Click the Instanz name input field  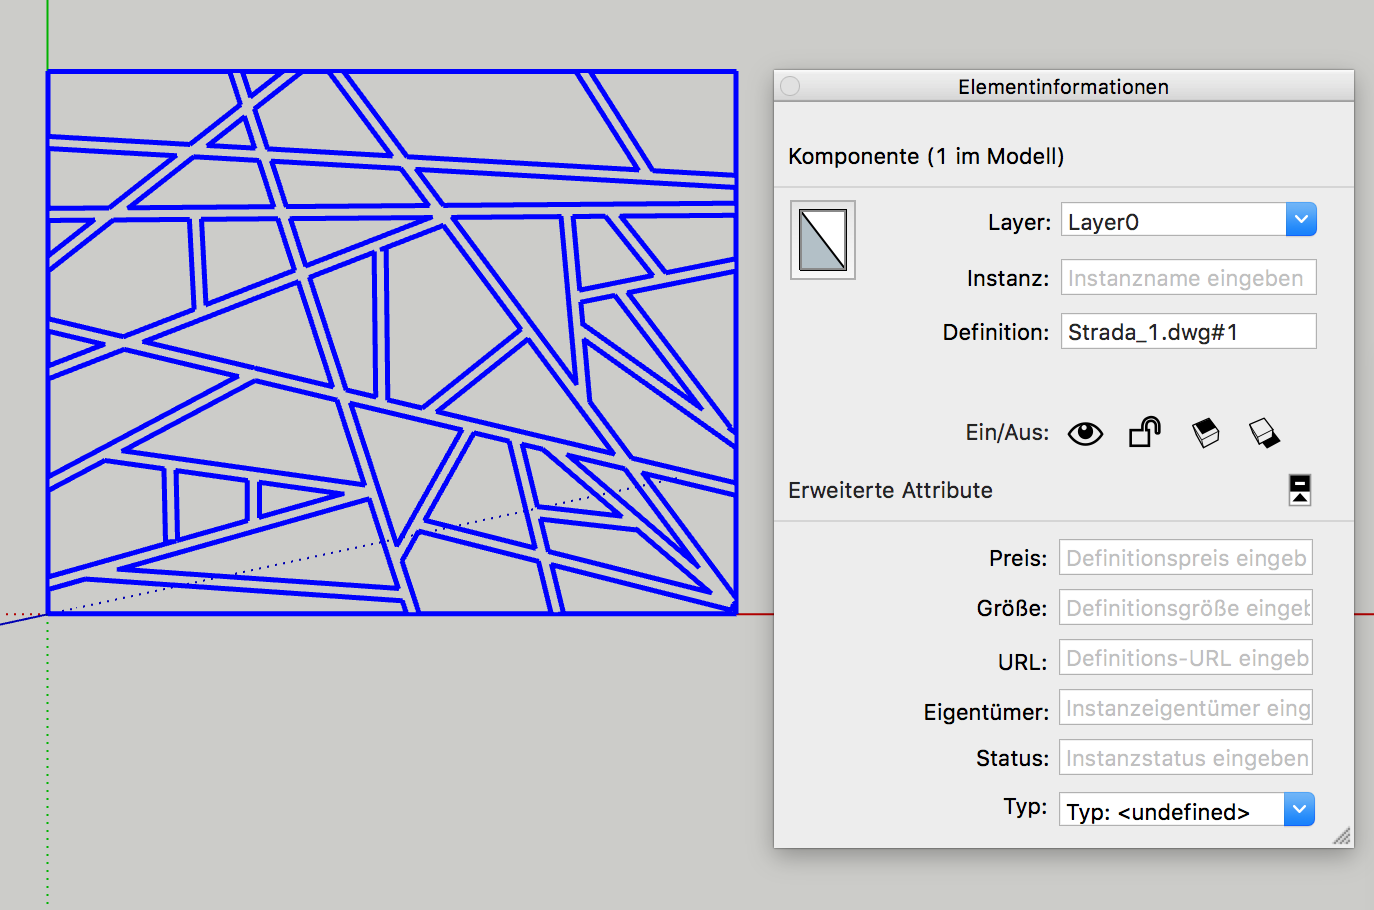point(1188,278)
